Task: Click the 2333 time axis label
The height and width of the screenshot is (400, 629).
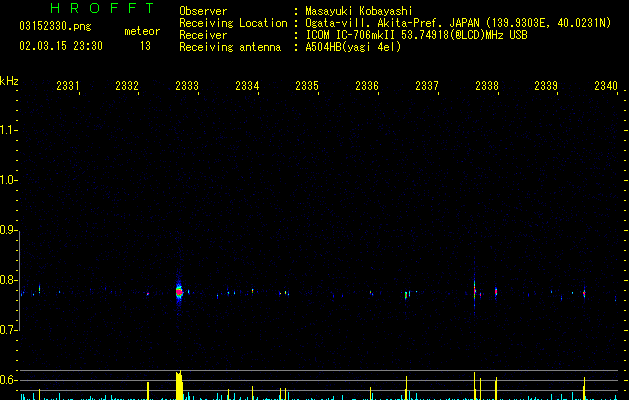Action: pyautogui.click(x=187, y=86)
